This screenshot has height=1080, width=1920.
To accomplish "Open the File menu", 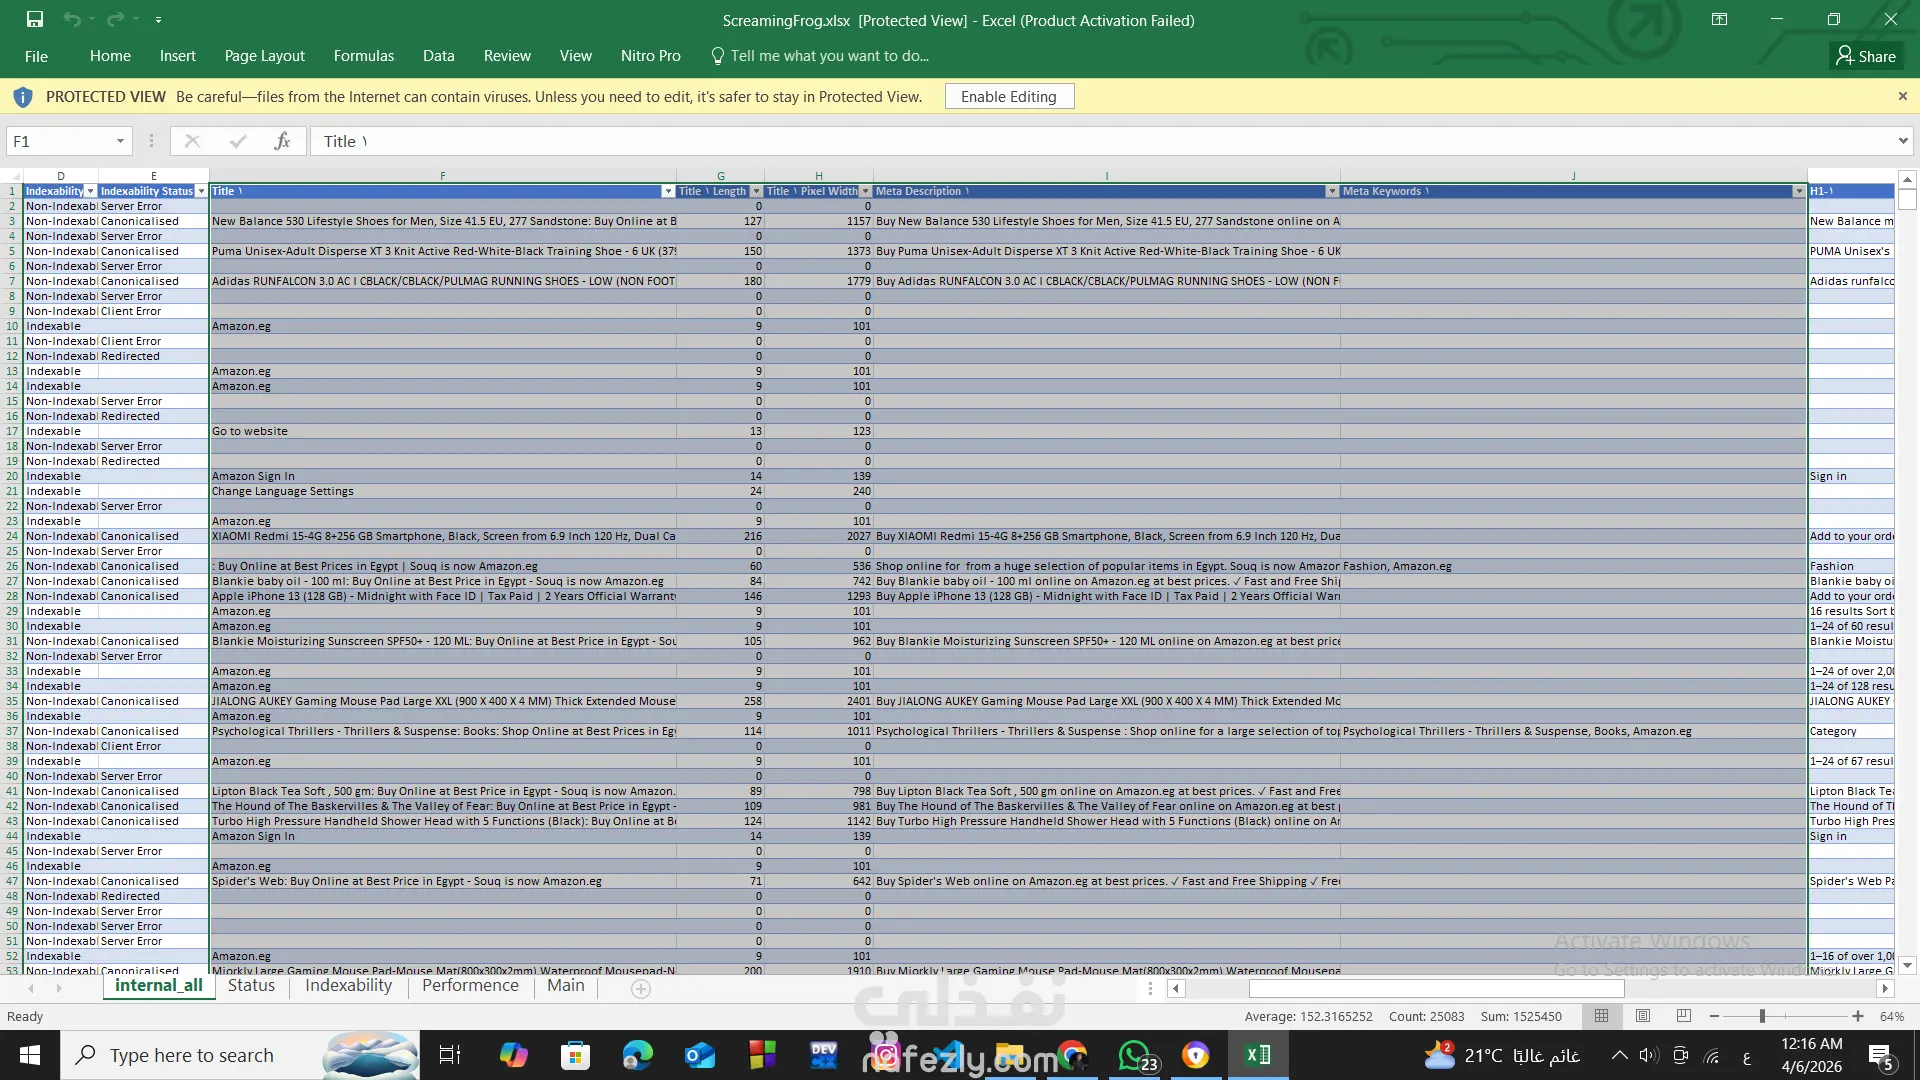I will tap(36, 56).
